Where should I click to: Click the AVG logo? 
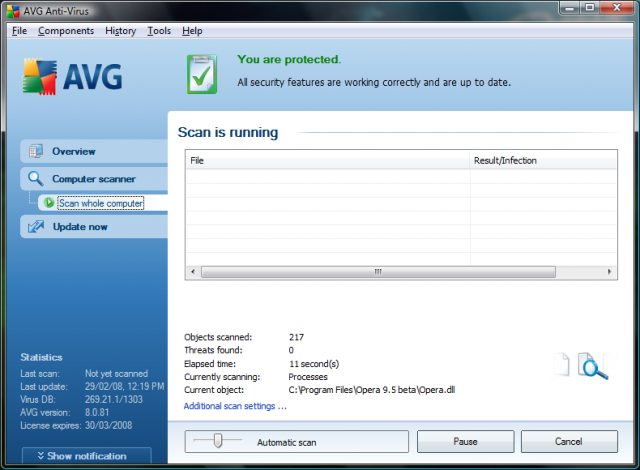coord(72,77)
